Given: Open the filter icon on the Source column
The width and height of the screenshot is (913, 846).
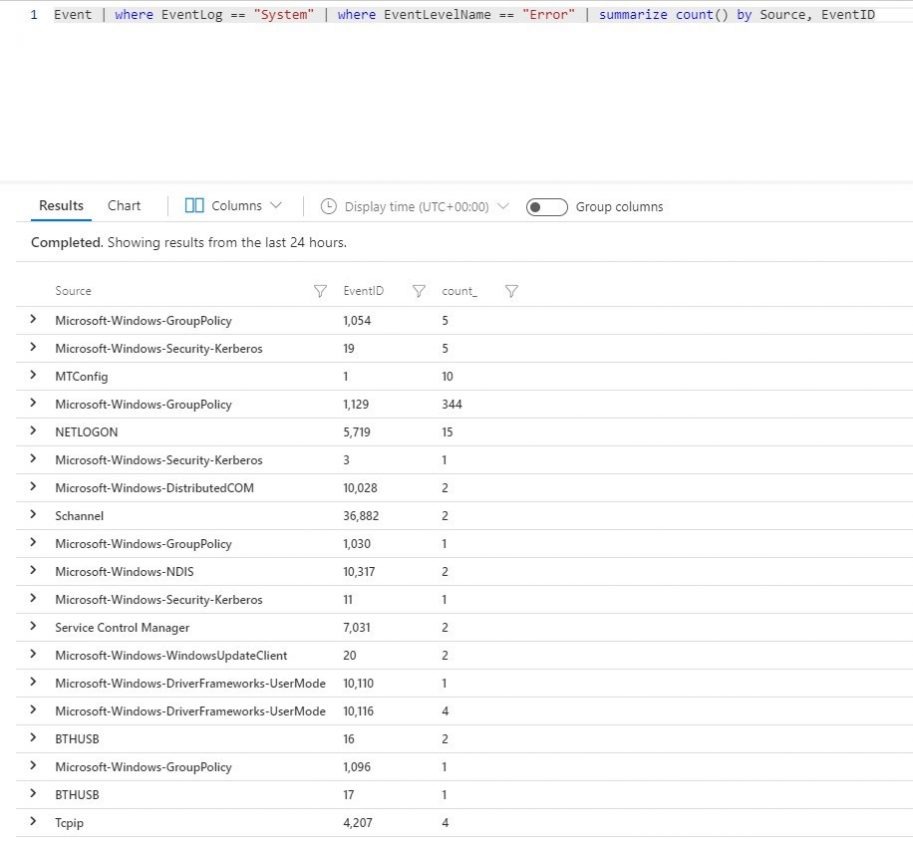Looking at the screenshot, I should (x=320, y=291).
